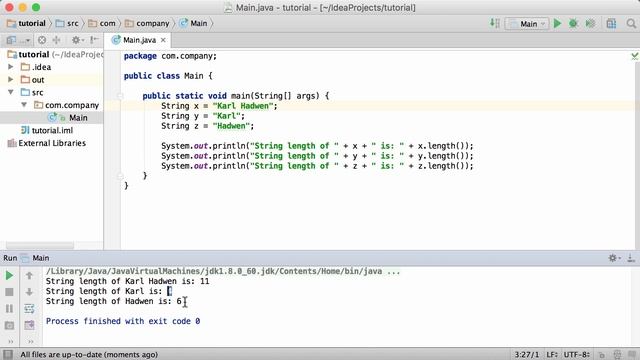Click the tutorial breadcrumb
This screenshot has height=360, width=640.
coord(27,23)
